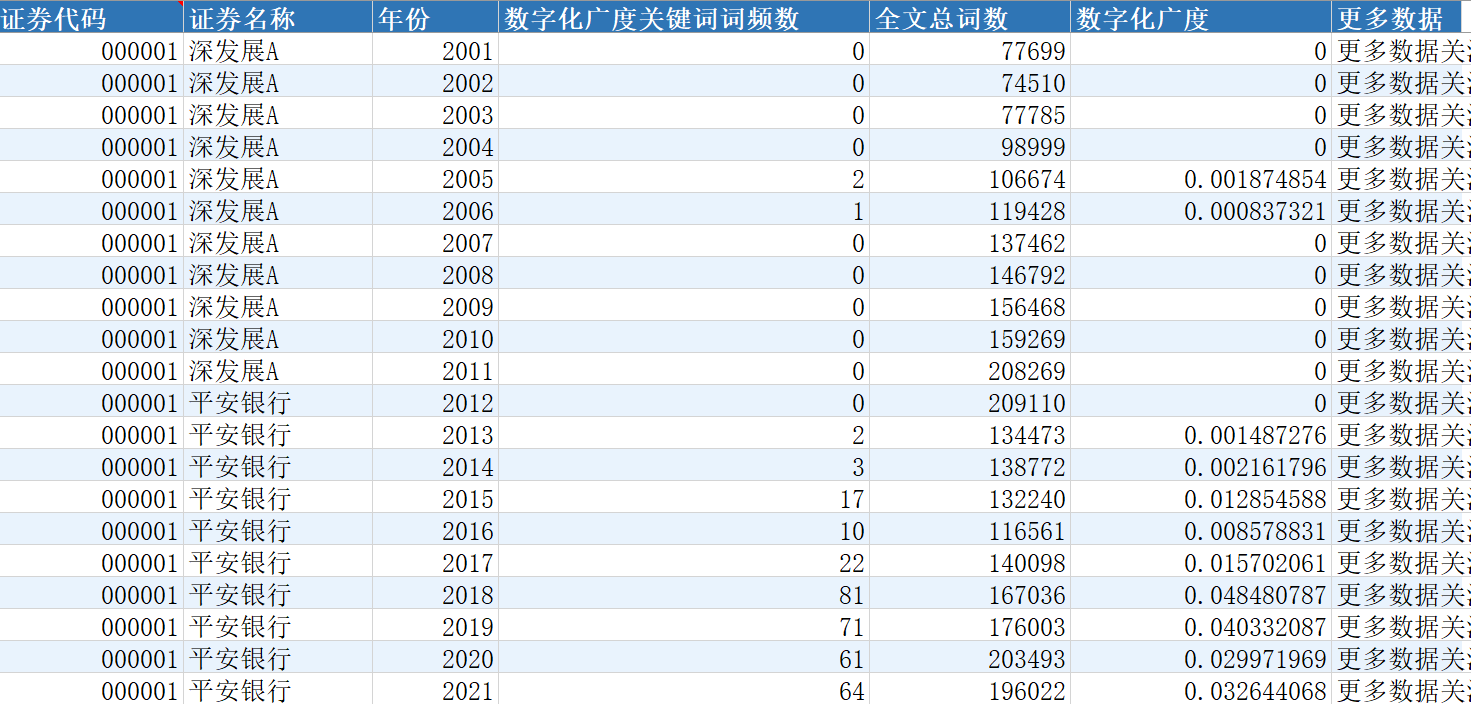Select the 证券名称 column header
1471x704 pixels.
(278, 17)
